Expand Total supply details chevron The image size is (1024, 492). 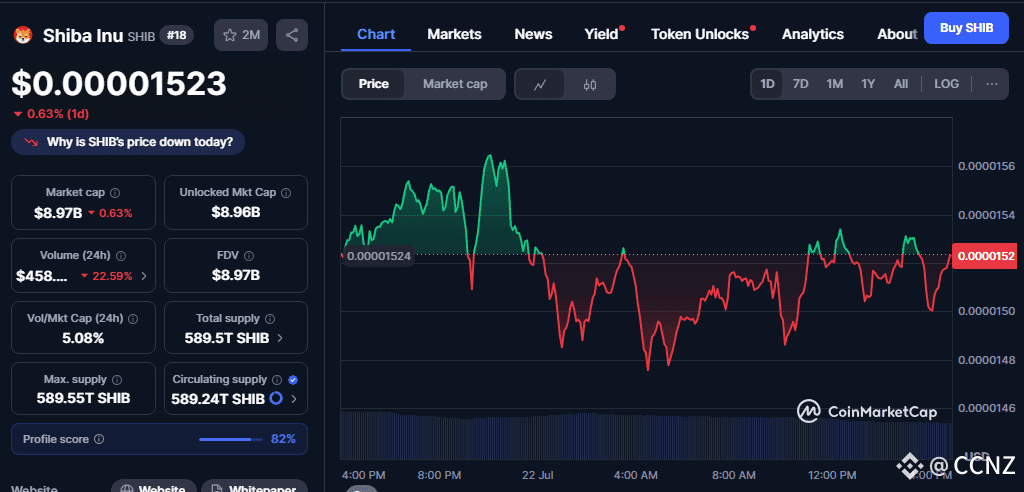click(280, 338)
